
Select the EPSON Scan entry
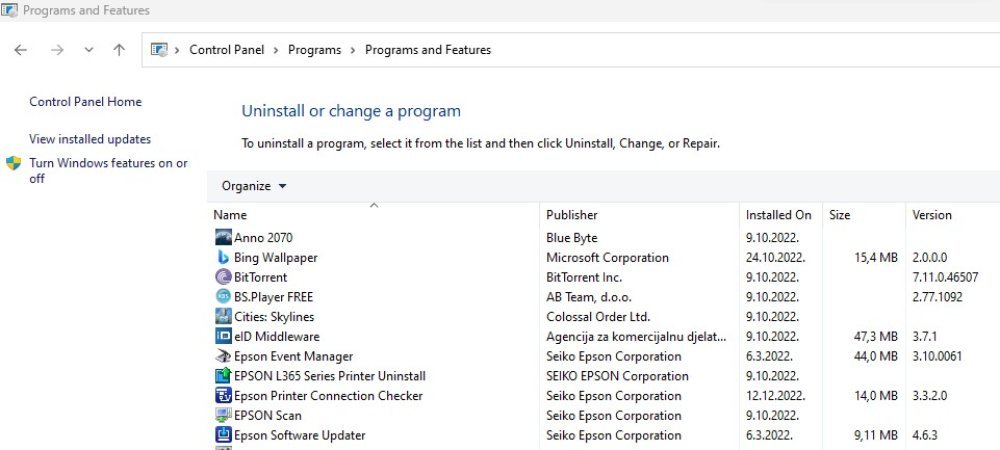(268, 416)
